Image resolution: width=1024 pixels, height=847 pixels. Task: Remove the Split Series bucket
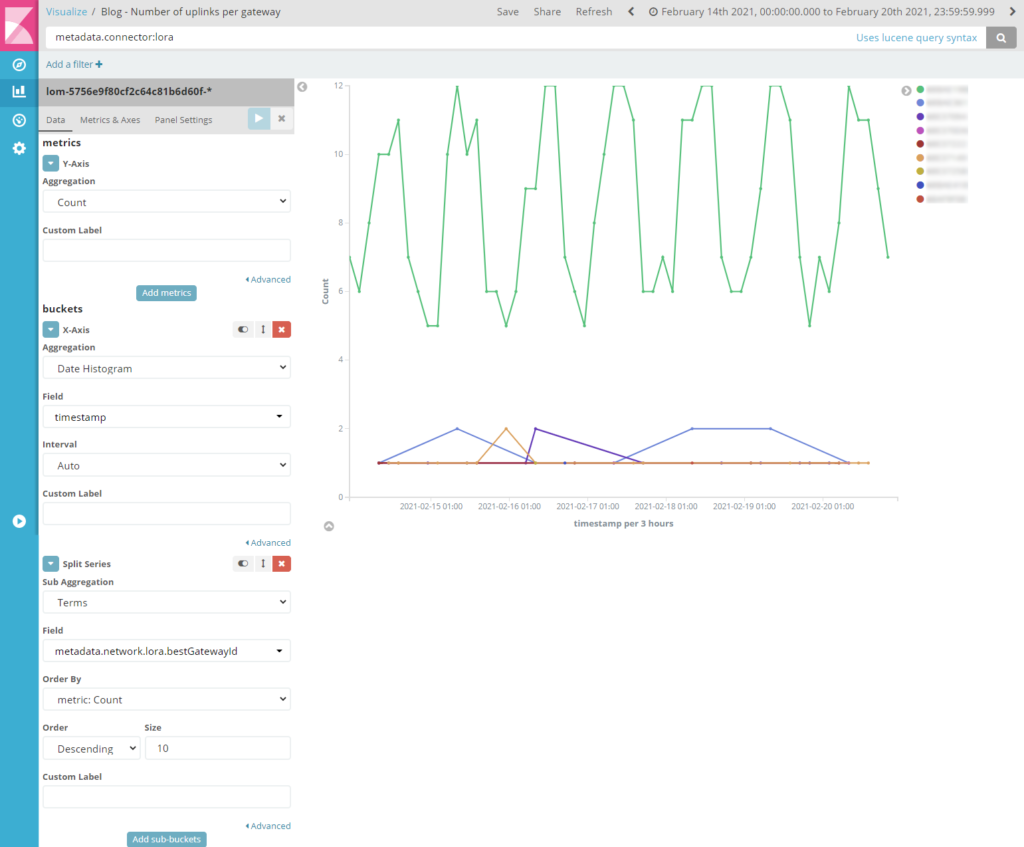(281, 564)
